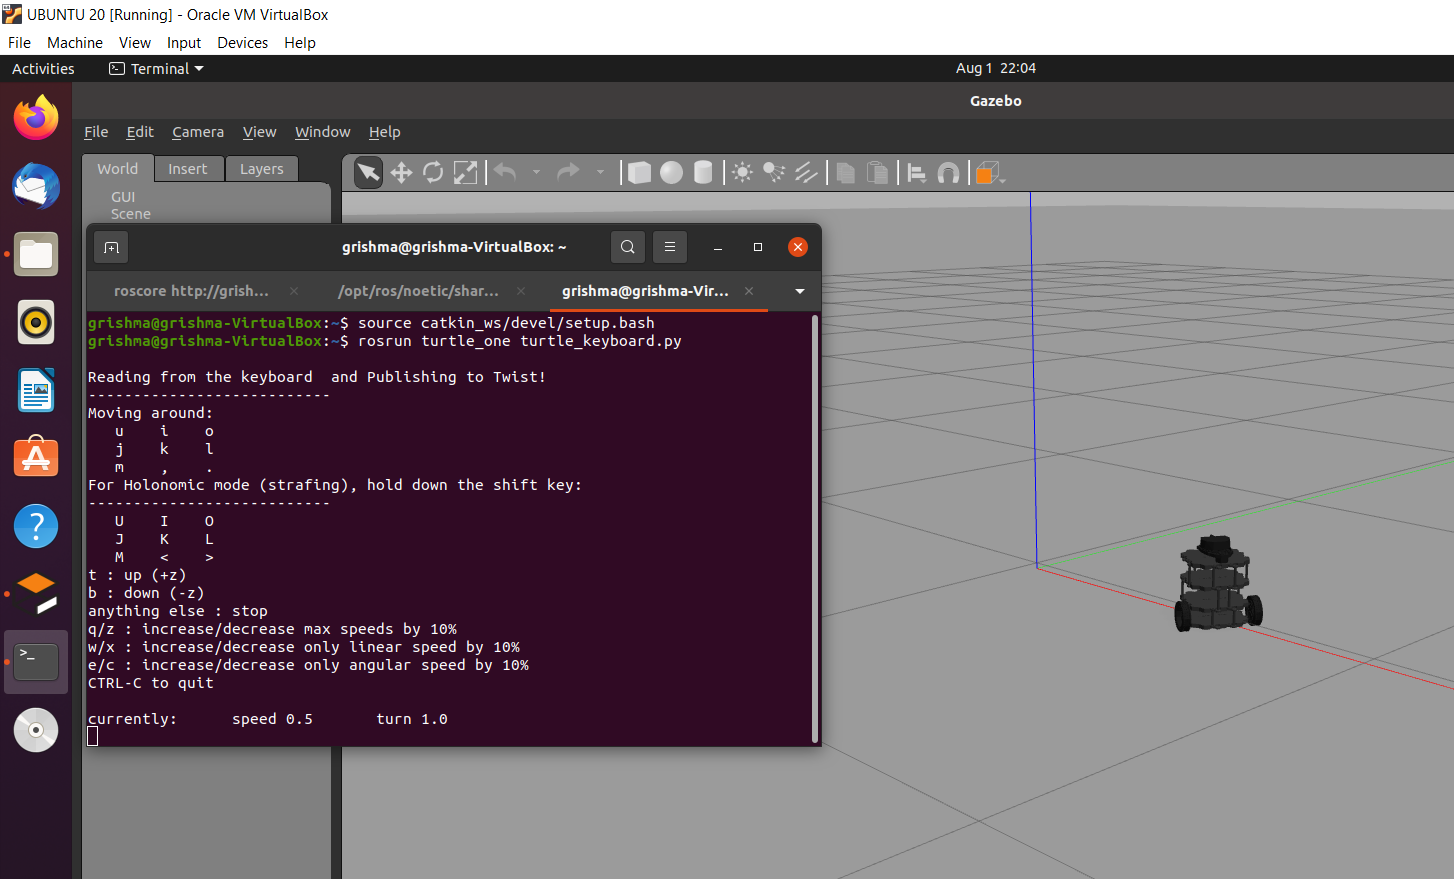The width and height of the screenshot is (1454, 879).
Task: Enable the box insertion mode
Action: [x=639, y=172]
